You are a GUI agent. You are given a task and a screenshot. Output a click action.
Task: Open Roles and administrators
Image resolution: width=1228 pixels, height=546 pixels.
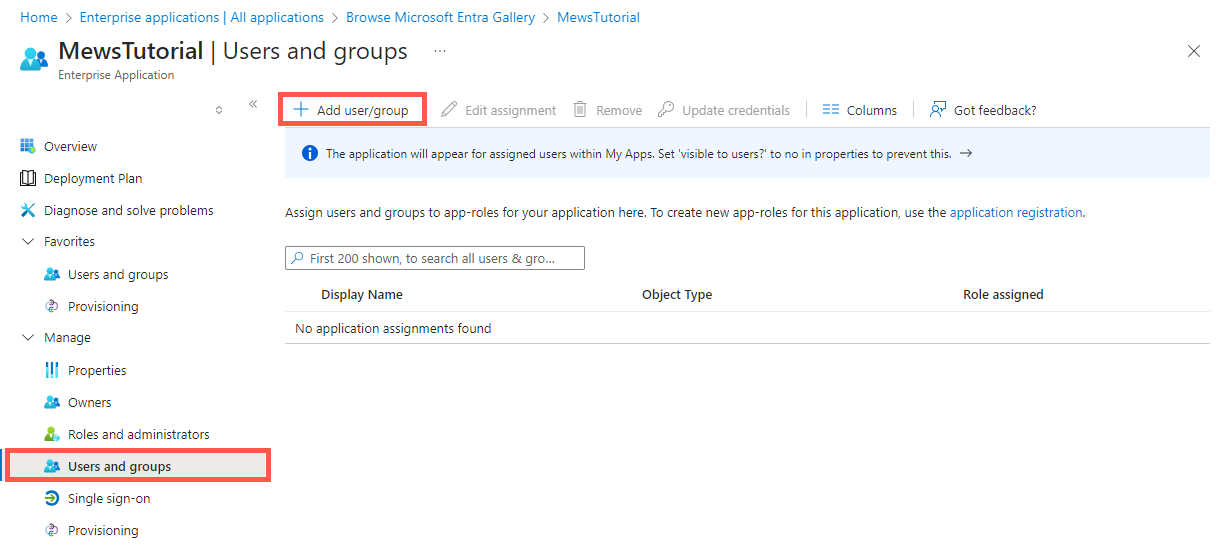[x=139, y=434]
